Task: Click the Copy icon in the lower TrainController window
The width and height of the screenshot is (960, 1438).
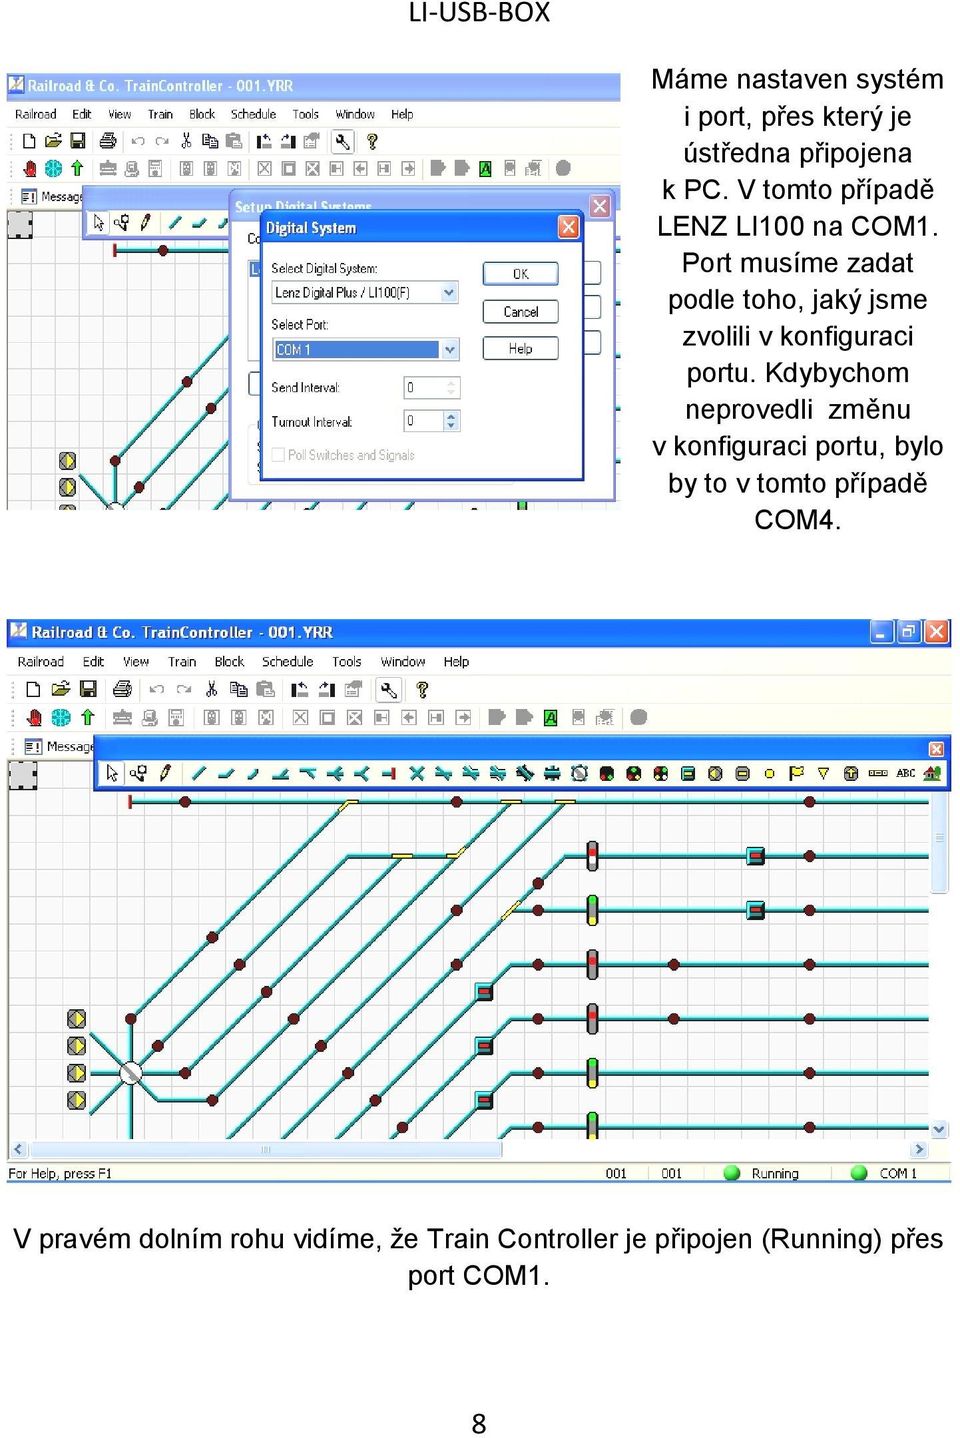Action: (x=238, y=689)
